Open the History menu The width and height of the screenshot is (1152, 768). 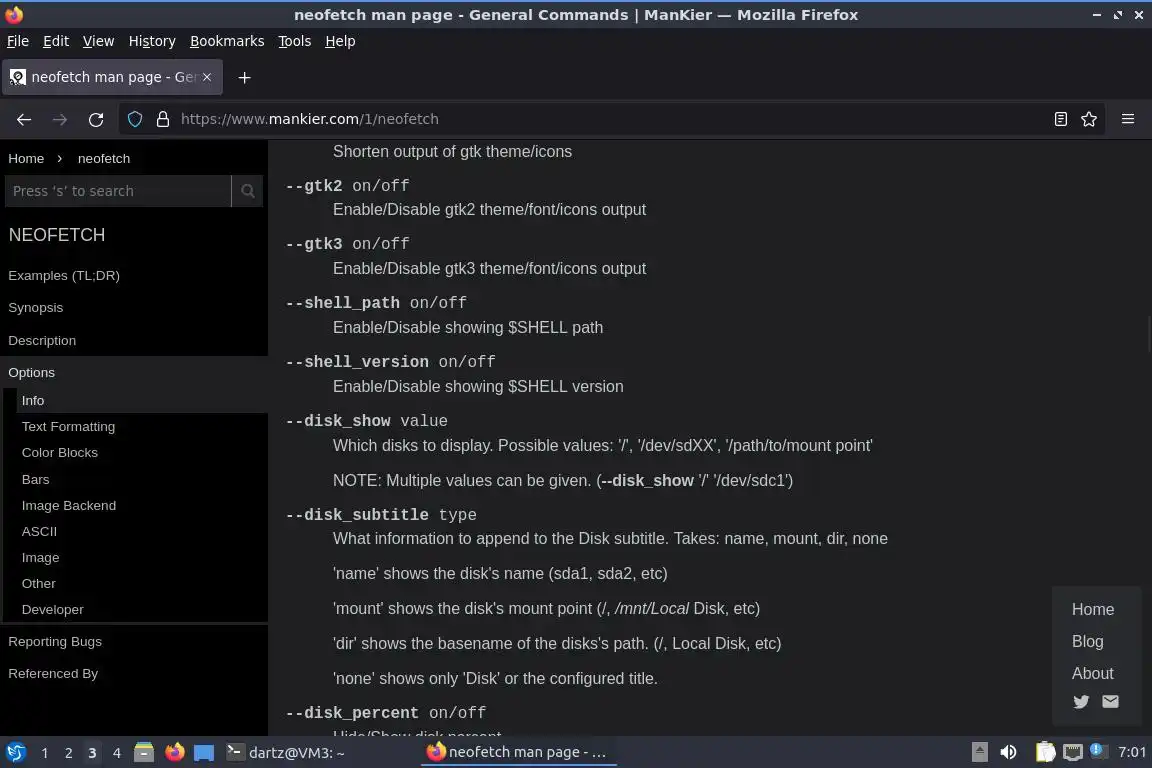(x=152, y=41)
